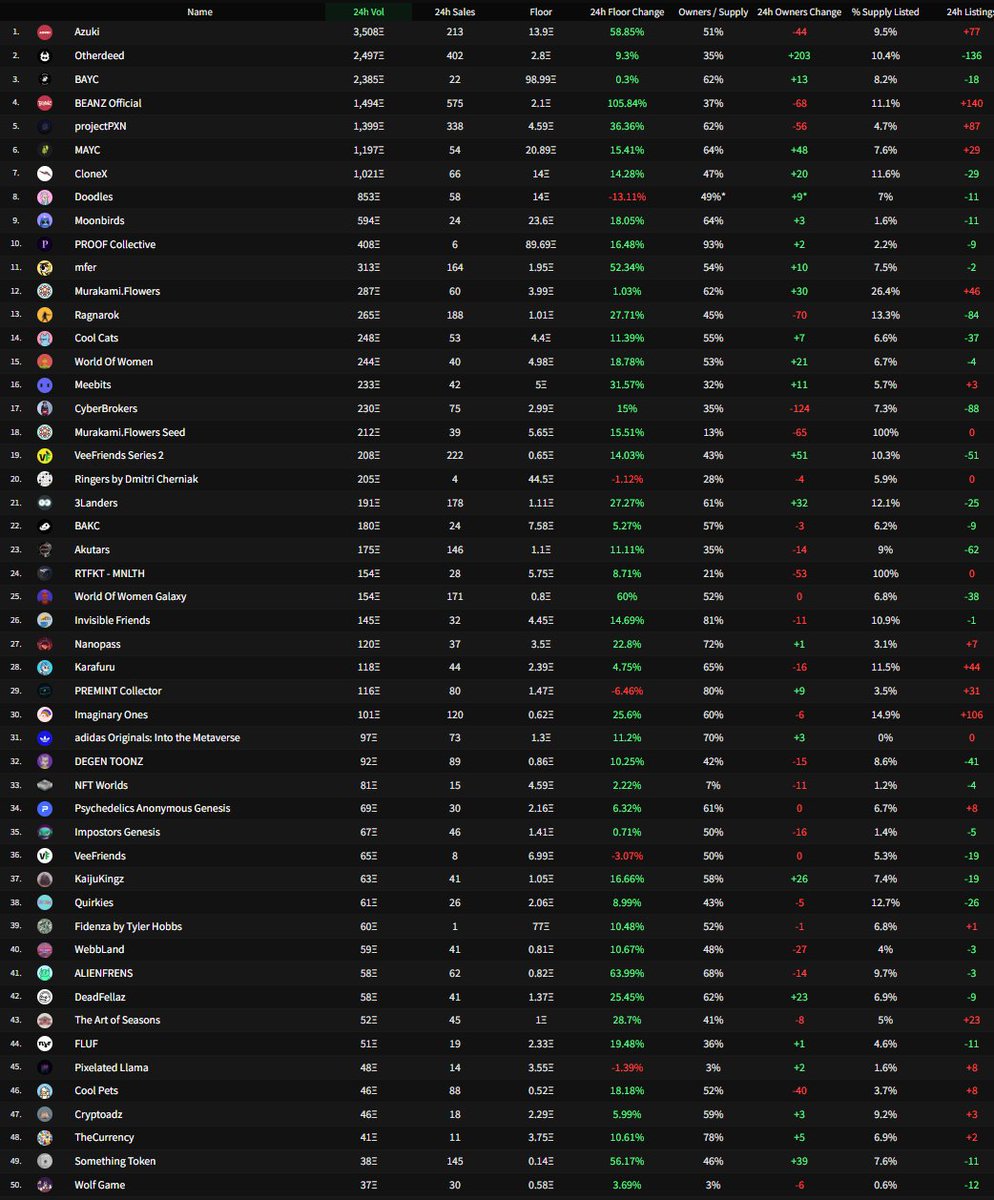The width and height of the screenshot is (994, 1200).
Task: Click the 3Landers collection icon
Action: pyautogui.click(x=45, y=503)
